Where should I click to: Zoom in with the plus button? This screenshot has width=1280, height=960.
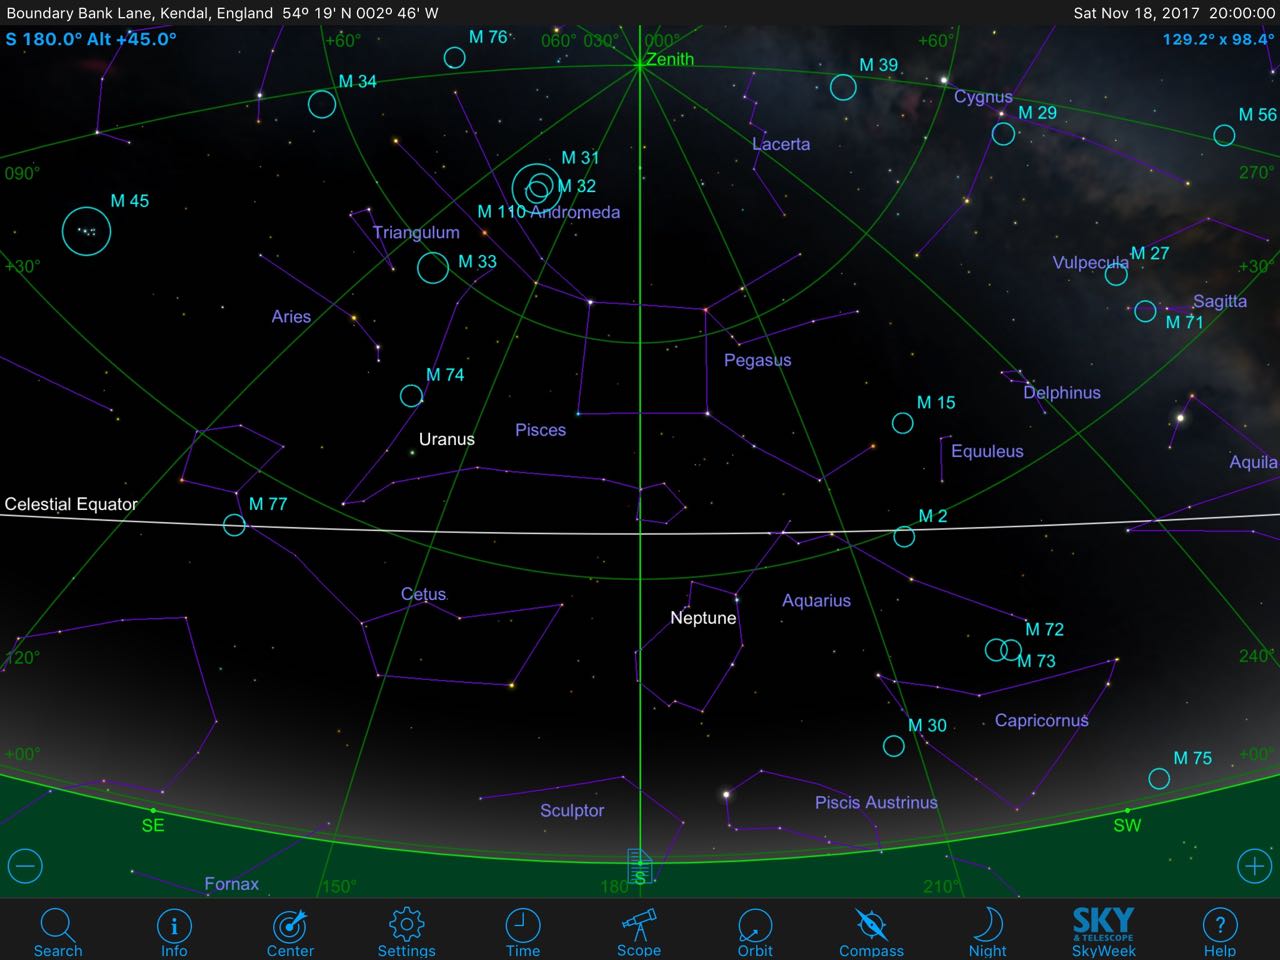(x=1254, y=866)
